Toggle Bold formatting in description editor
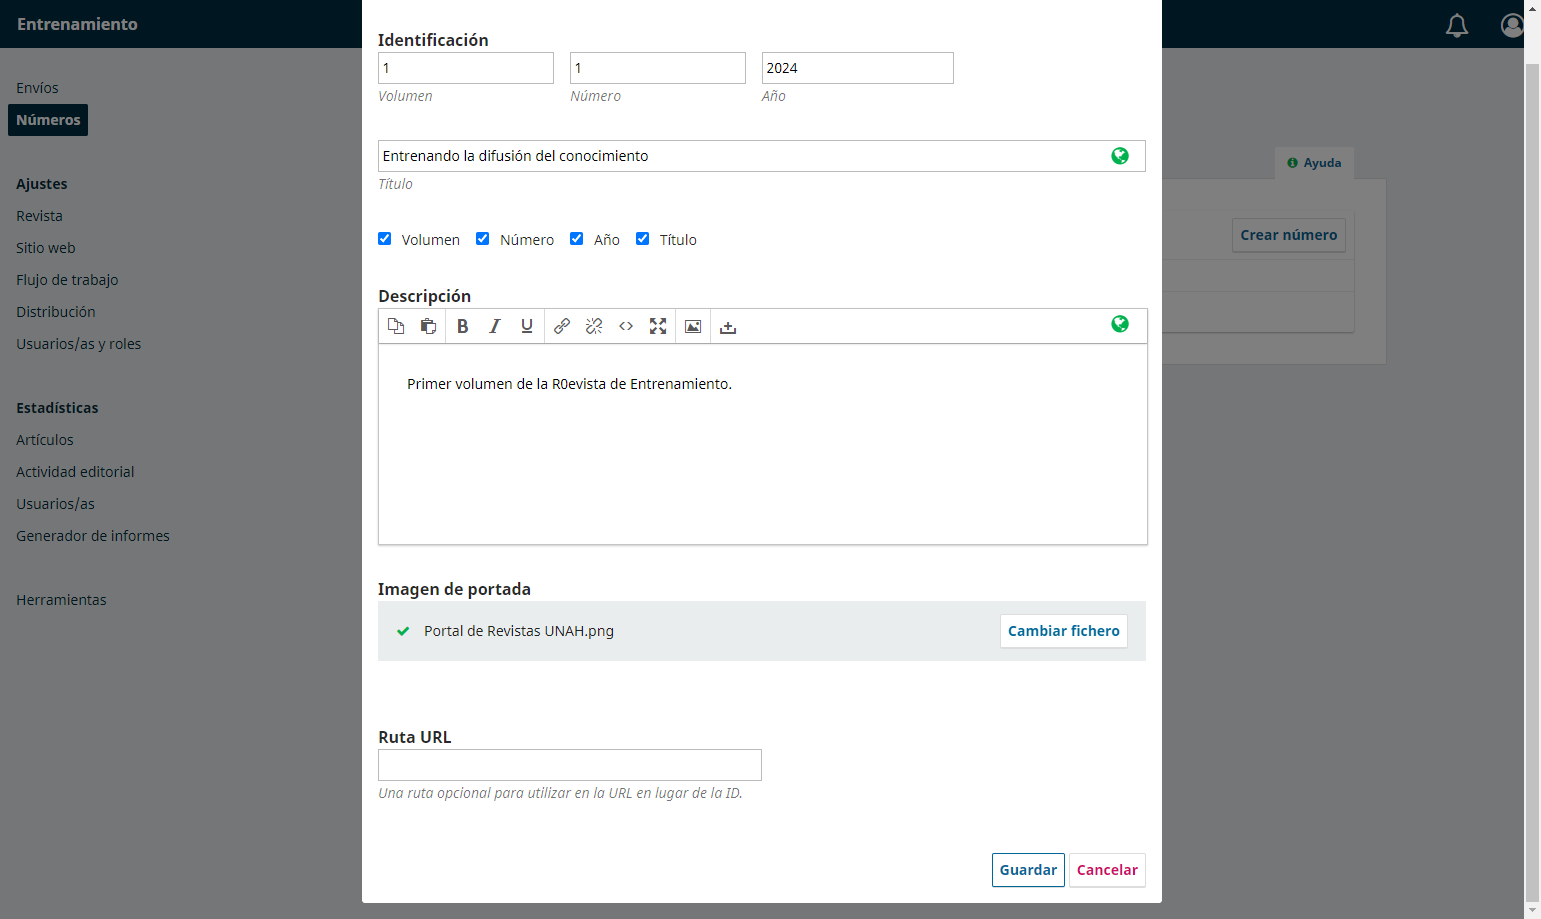Viewport: 1541px width, 919px height. point(463,326)
